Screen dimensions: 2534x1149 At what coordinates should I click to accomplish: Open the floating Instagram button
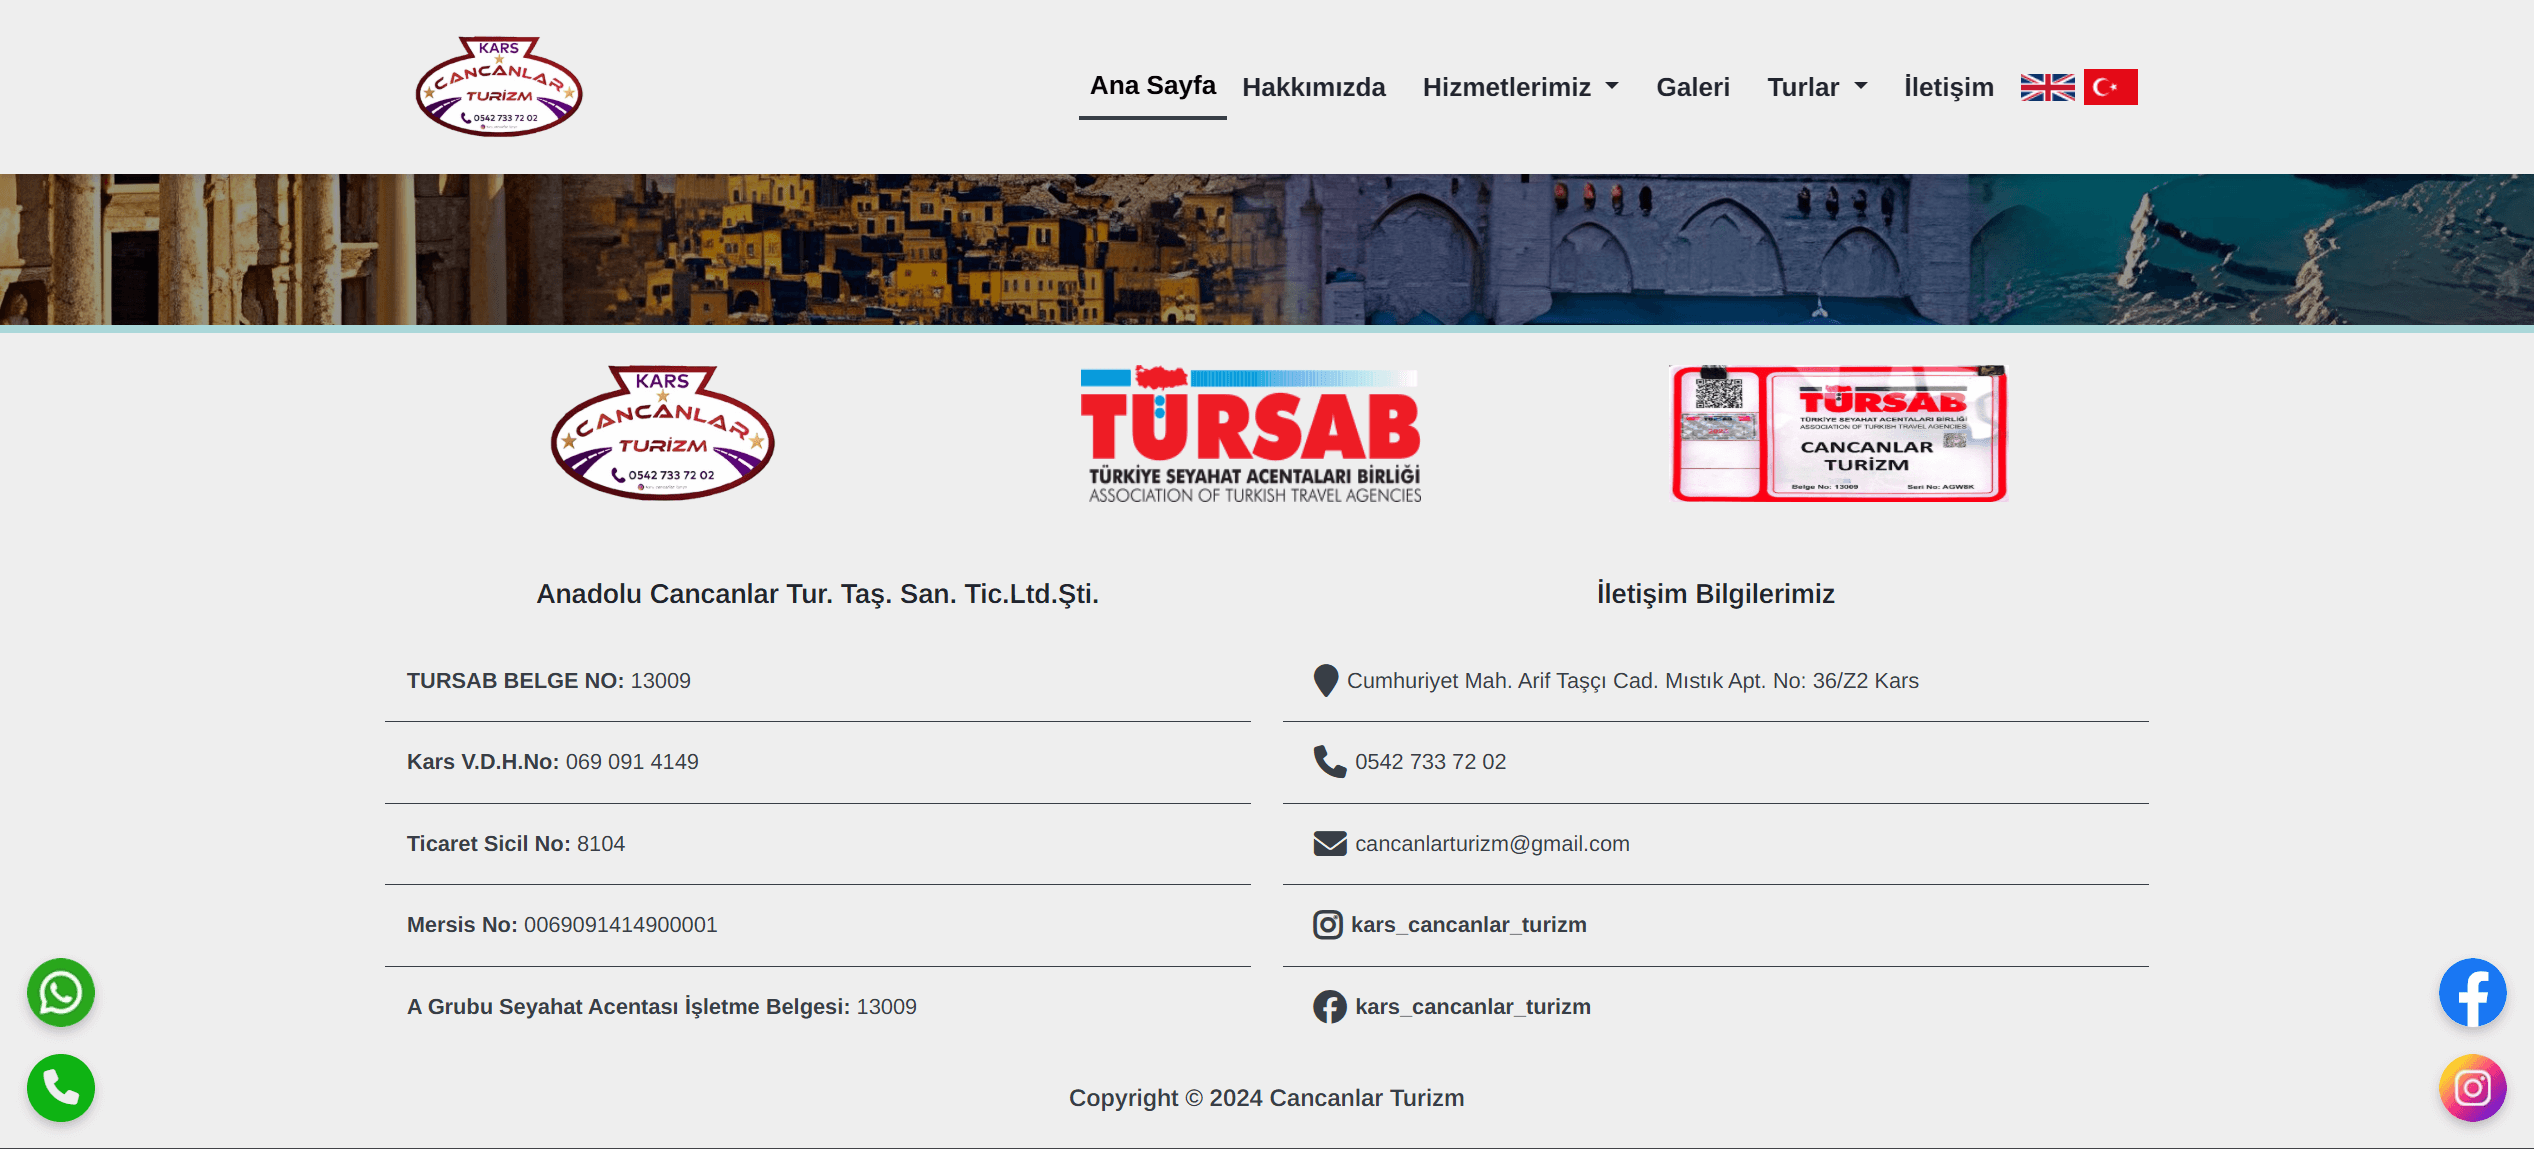point(2472,1087)
